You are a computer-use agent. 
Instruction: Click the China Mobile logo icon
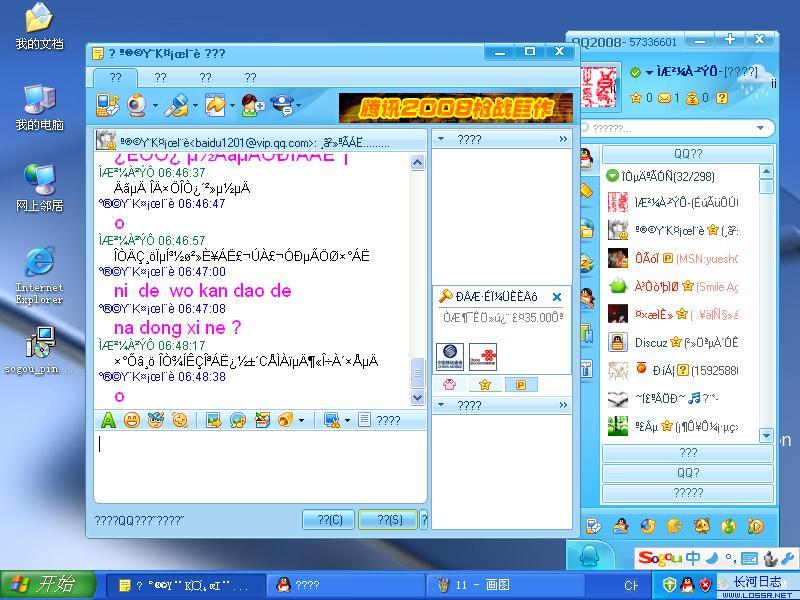[450, 357]
